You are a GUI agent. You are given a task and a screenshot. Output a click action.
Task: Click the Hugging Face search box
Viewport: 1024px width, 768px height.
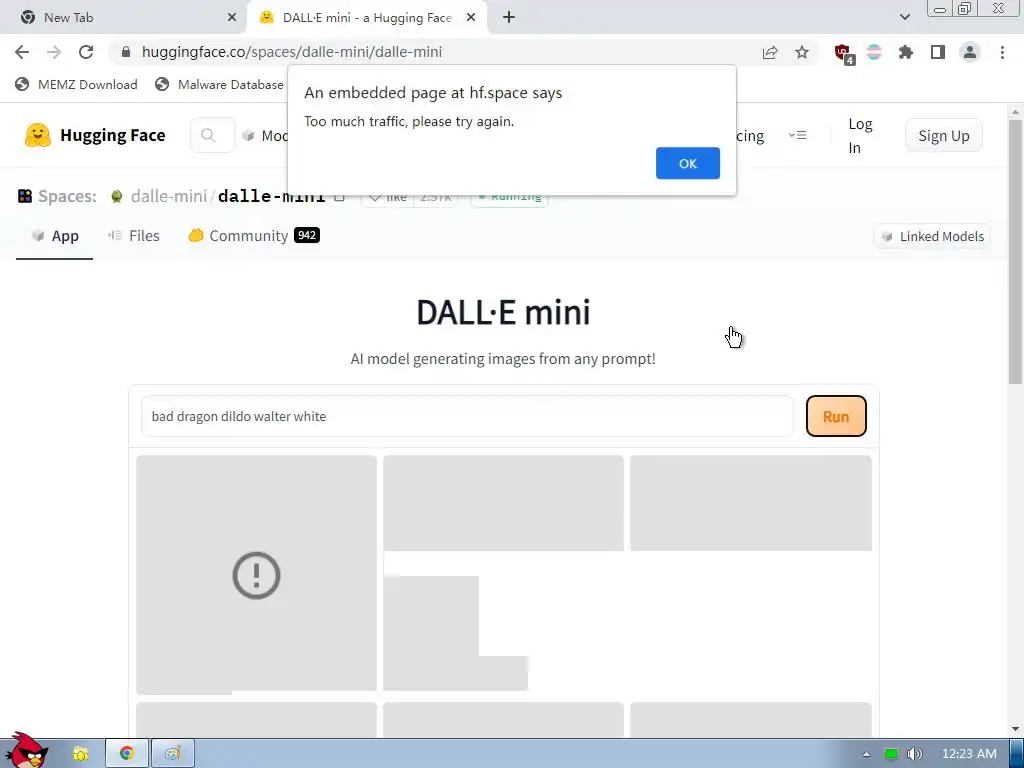click(x=212, y=135)
